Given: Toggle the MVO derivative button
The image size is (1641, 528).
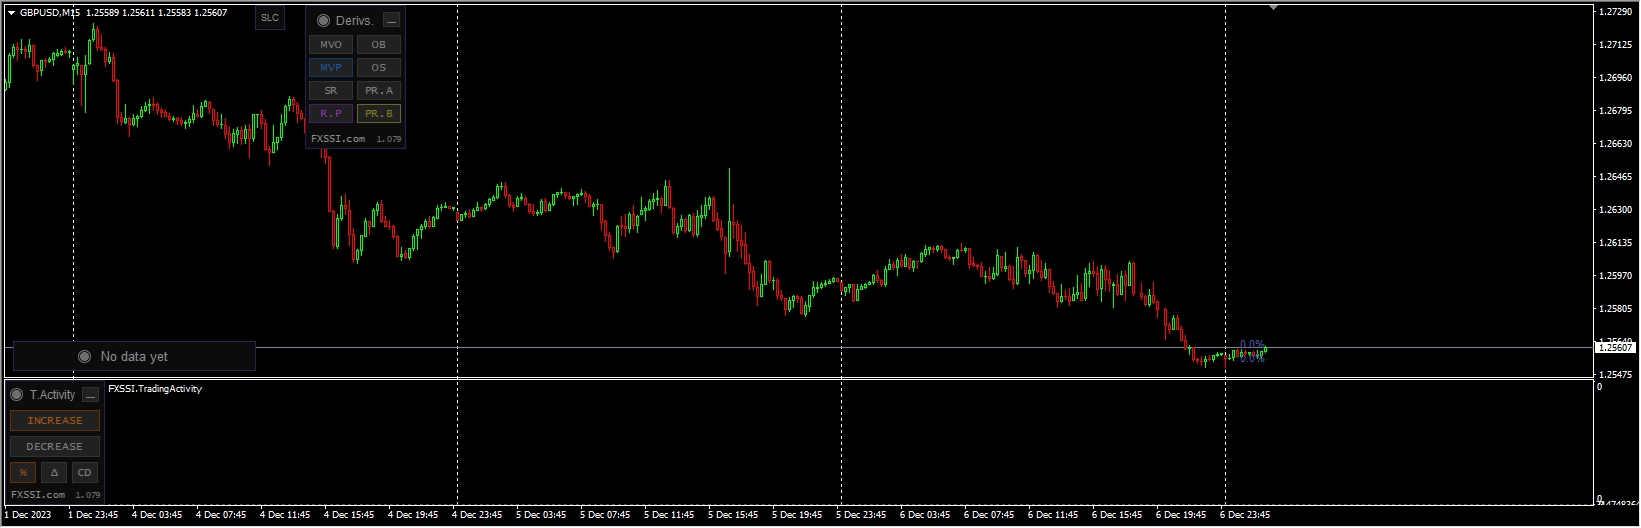Looking at the screenshot, I should tap(331, 45).
